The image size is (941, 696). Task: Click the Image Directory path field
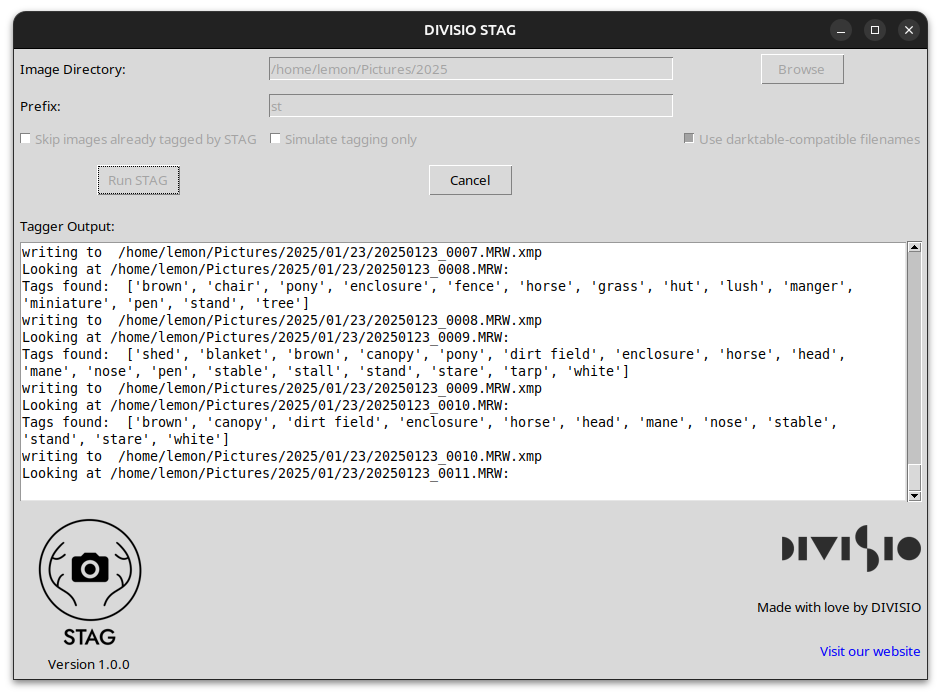[x=471, y=69]
